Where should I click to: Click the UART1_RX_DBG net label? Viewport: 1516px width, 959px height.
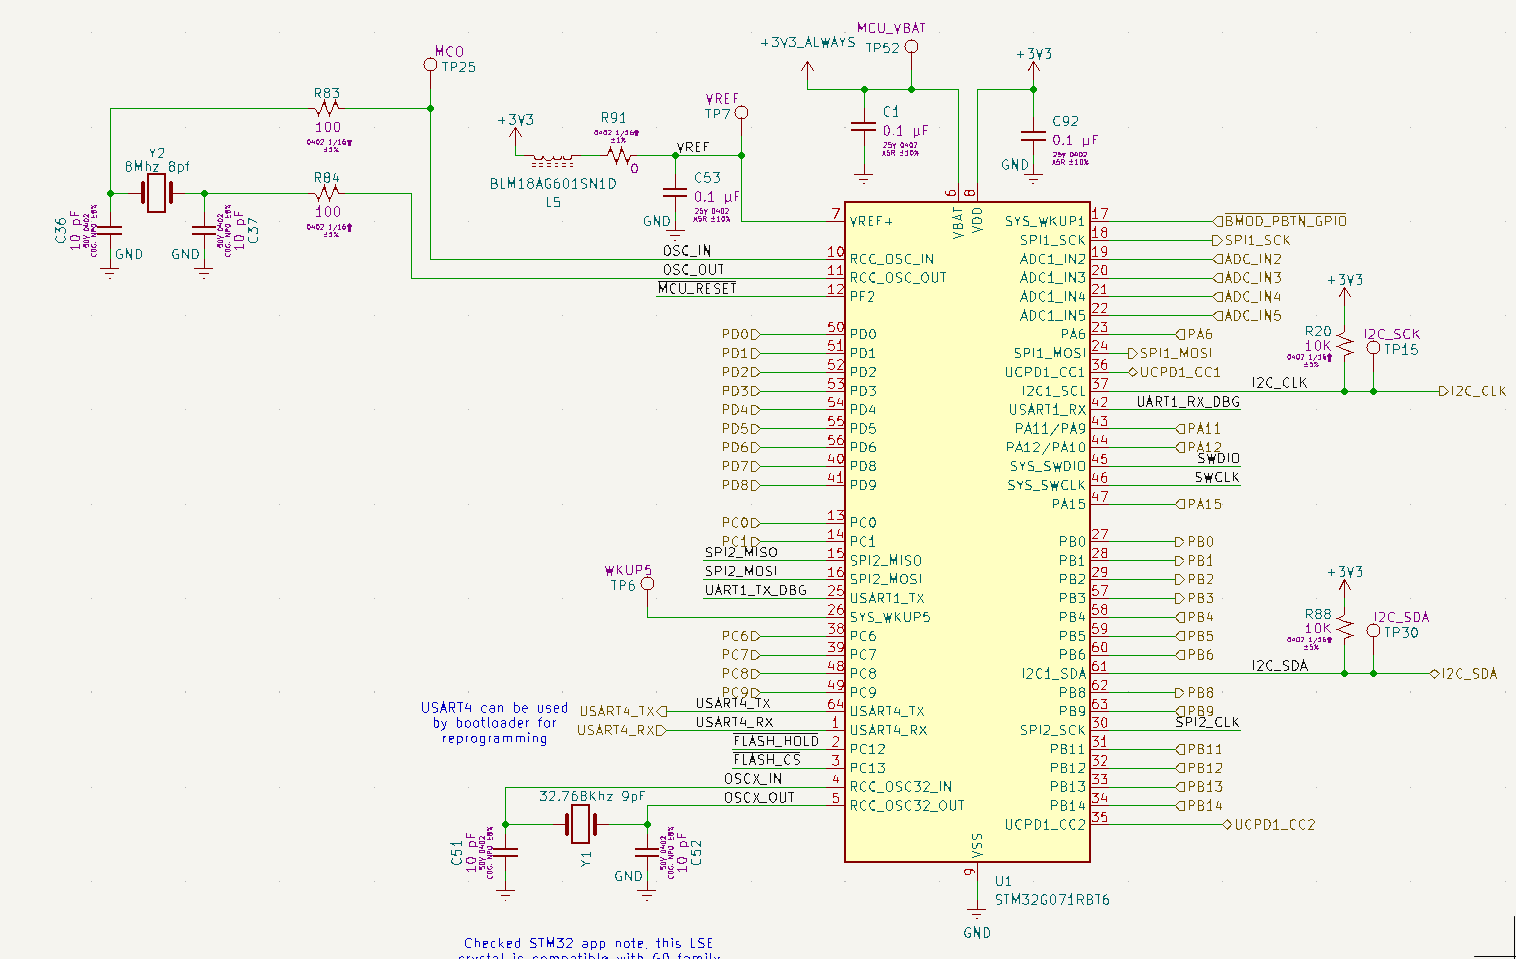(x=1188, y=402)
